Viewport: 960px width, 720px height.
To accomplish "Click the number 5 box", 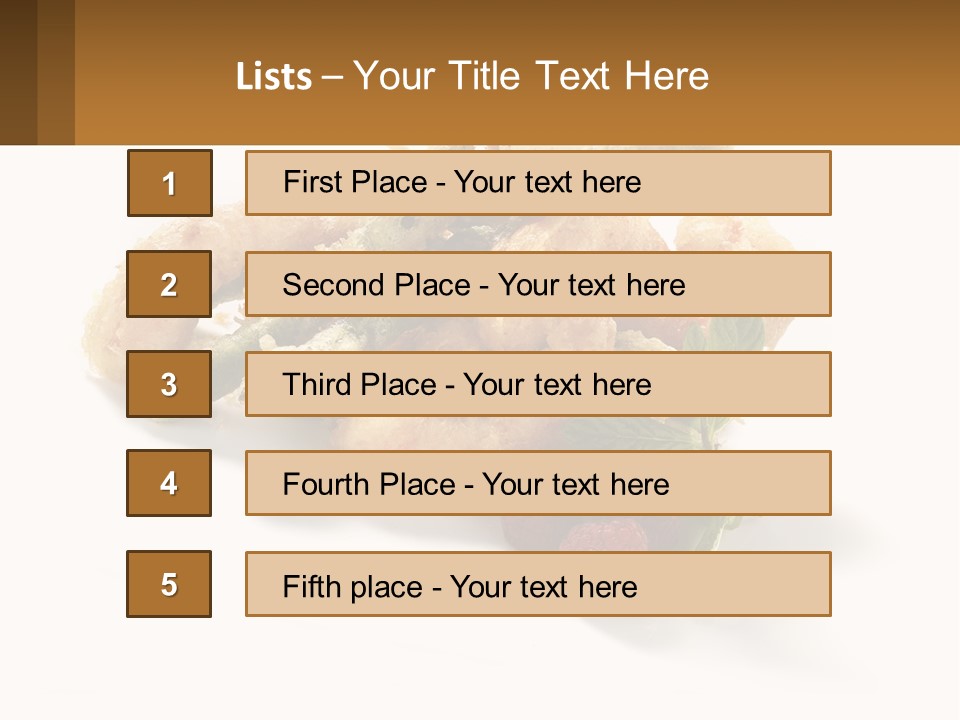I will coord(169,584).
